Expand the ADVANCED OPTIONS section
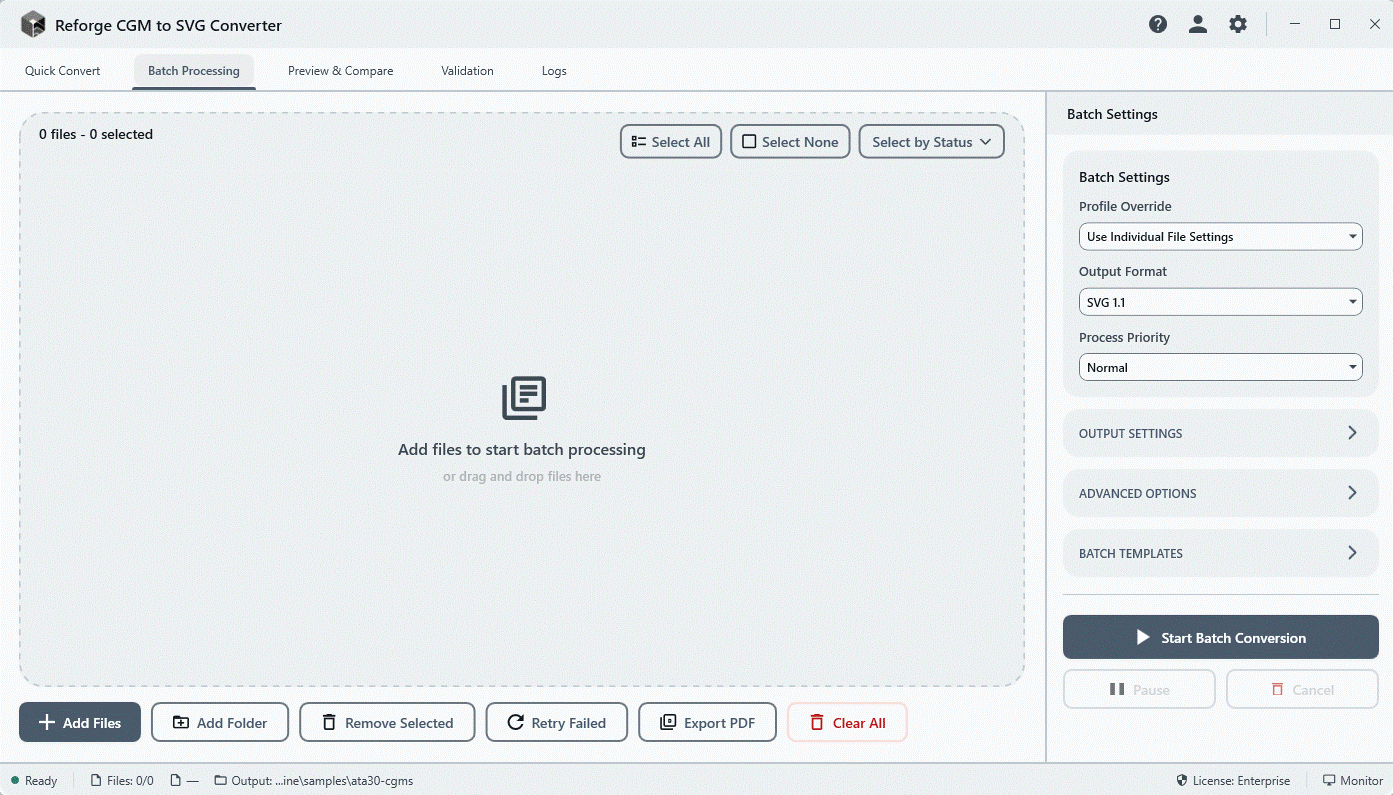Viewport: 1393px width, 795px height. point(1220,493)
